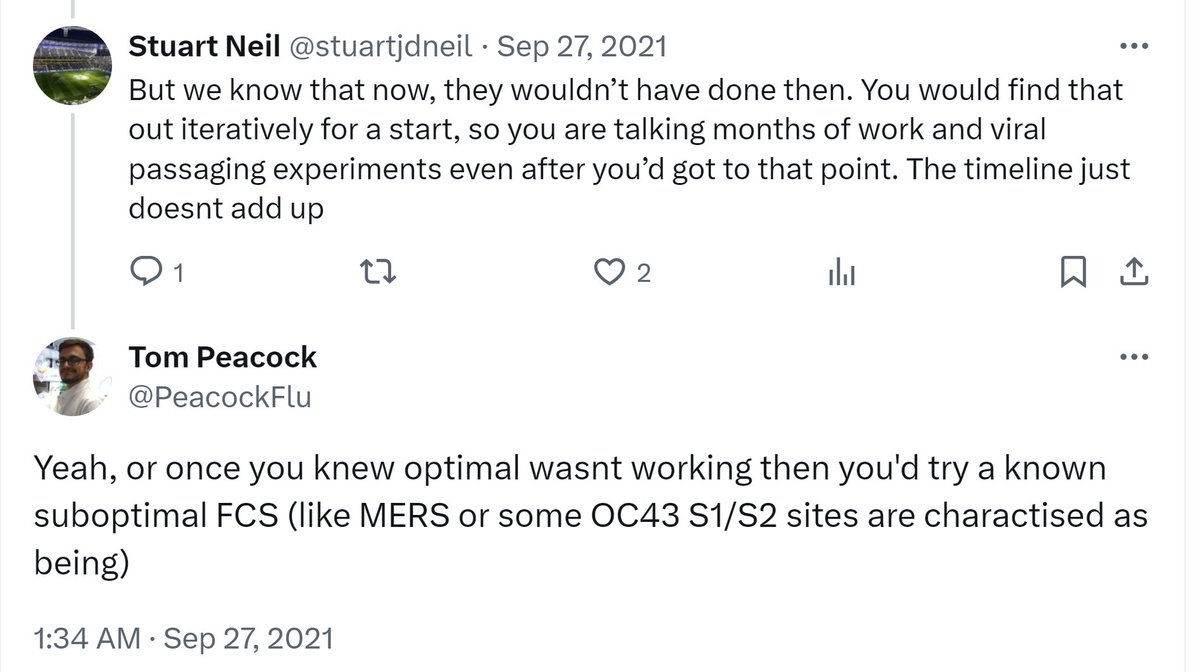Open the Sep 27, 2021 tweet date
The width and height of the screenshot is (1200, 672).
click(581, 47)
